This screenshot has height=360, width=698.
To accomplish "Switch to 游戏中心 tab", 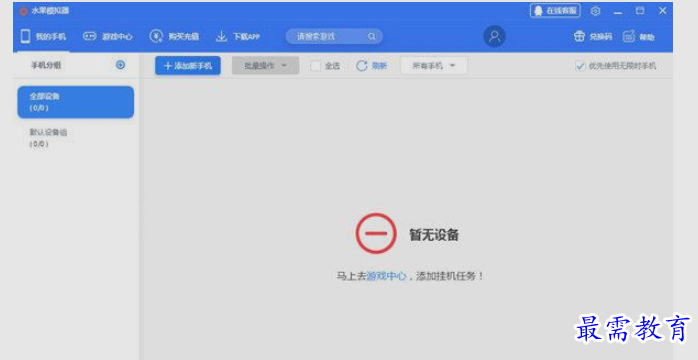I will (x=108, y=36).
